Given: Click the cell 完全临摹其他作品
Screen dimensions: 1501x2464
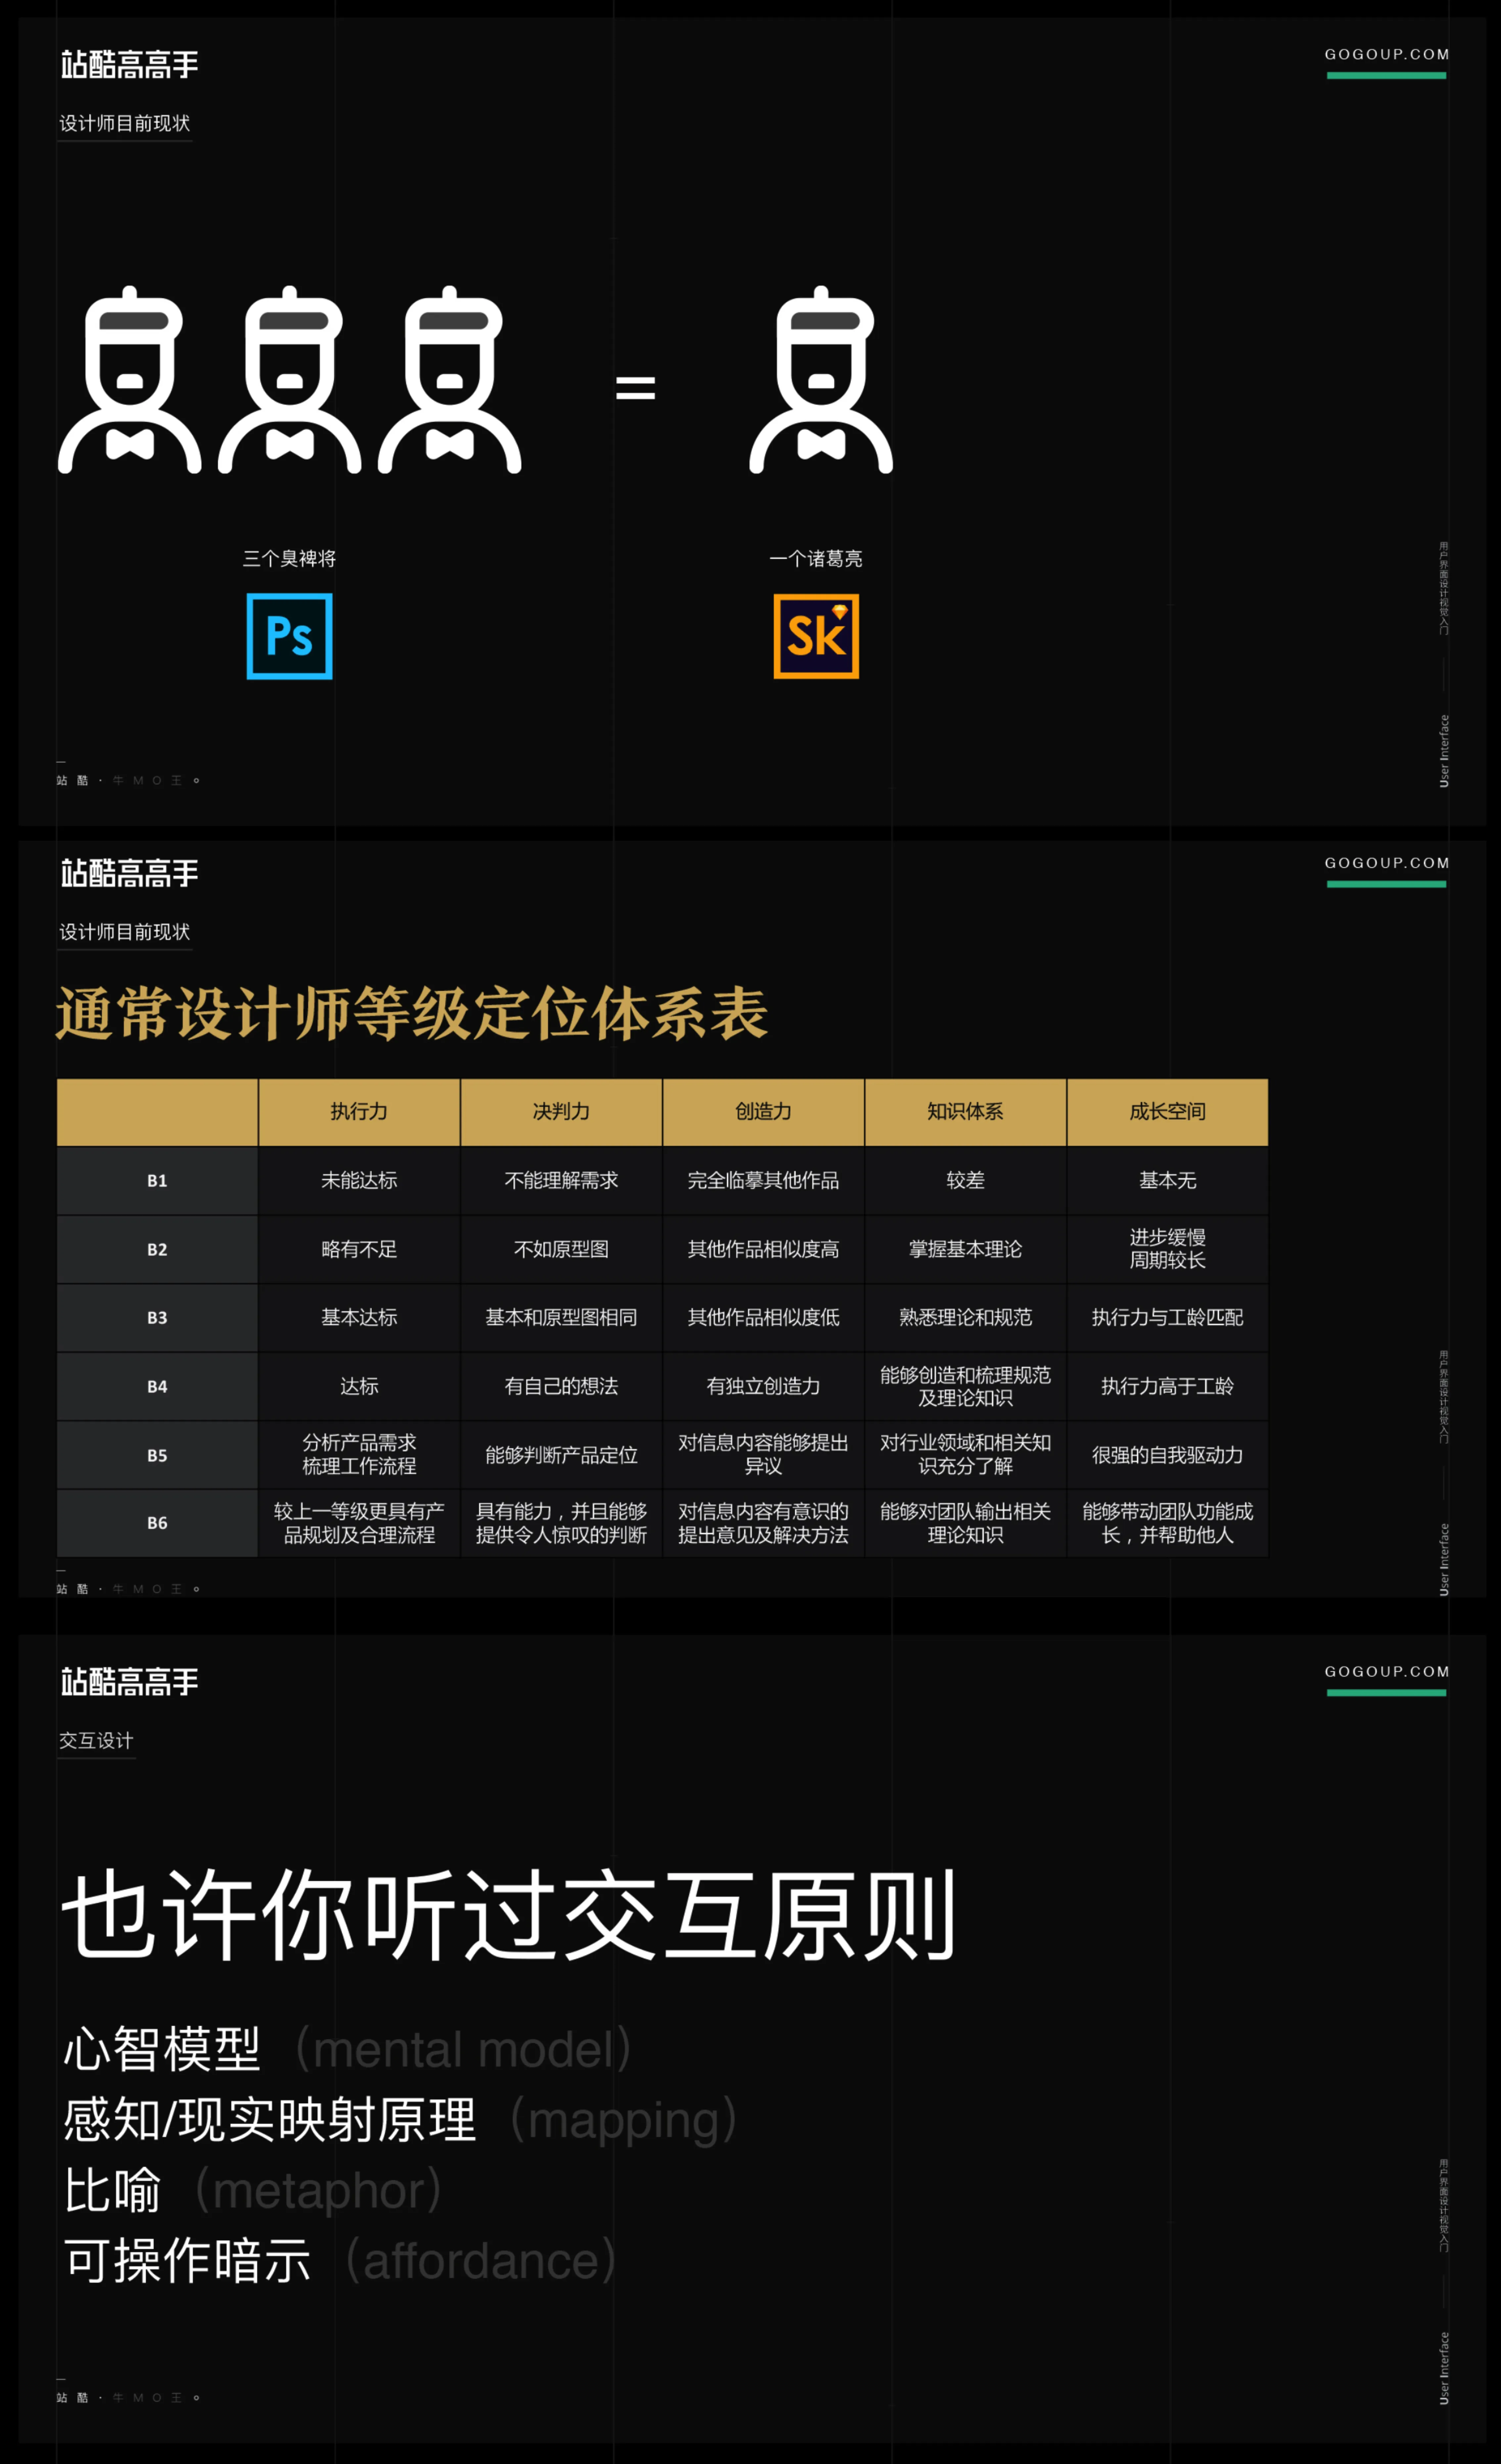Looking at the screenshot, I should pos(763,1181).
